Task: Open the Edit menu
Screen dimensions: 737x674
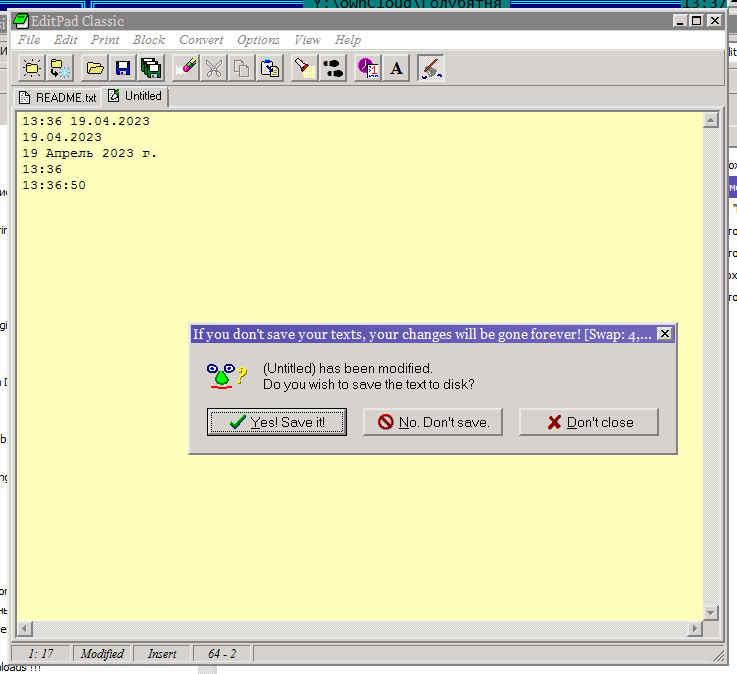Action: [x=65, y=40]
